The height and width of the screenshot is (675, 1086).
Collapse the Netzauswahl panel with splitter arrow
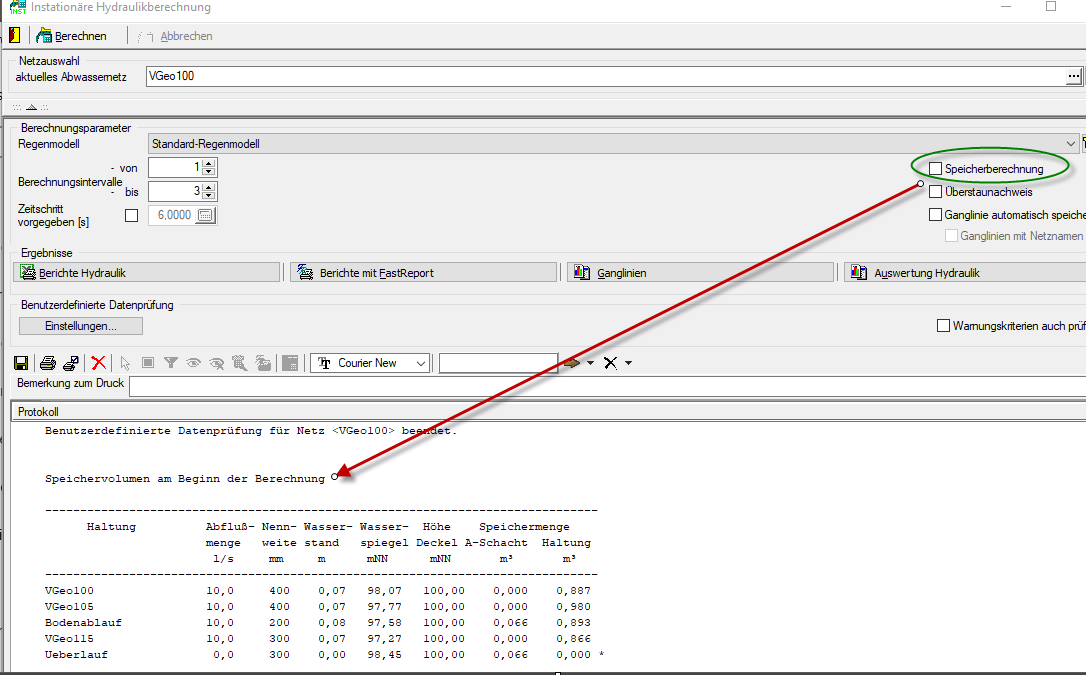point(31,107)
